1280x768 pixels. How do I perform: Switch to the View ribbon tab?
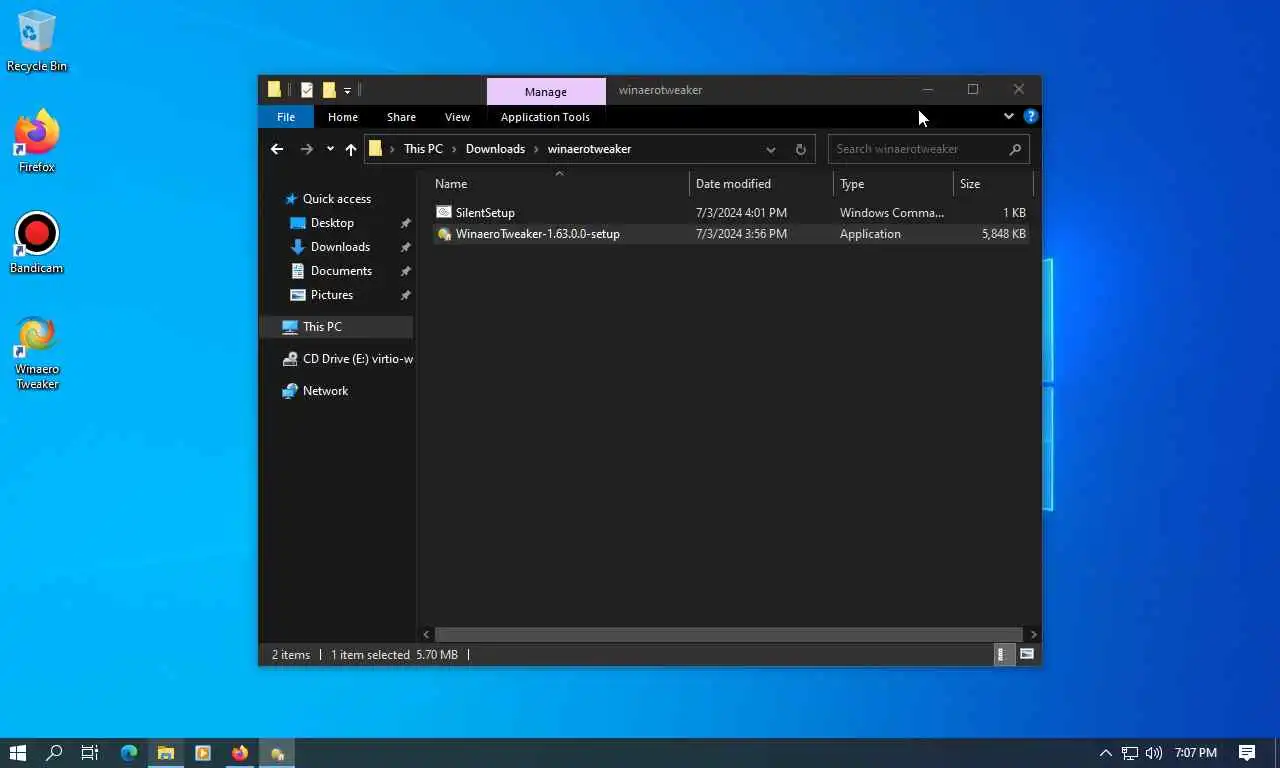pos(457,117)
